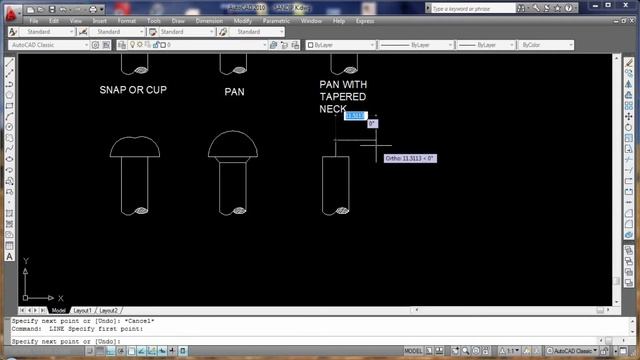The height and width of the screenshot is (360, 640).
Task: Select the Trim modify tool
Action: click(629, 160)
